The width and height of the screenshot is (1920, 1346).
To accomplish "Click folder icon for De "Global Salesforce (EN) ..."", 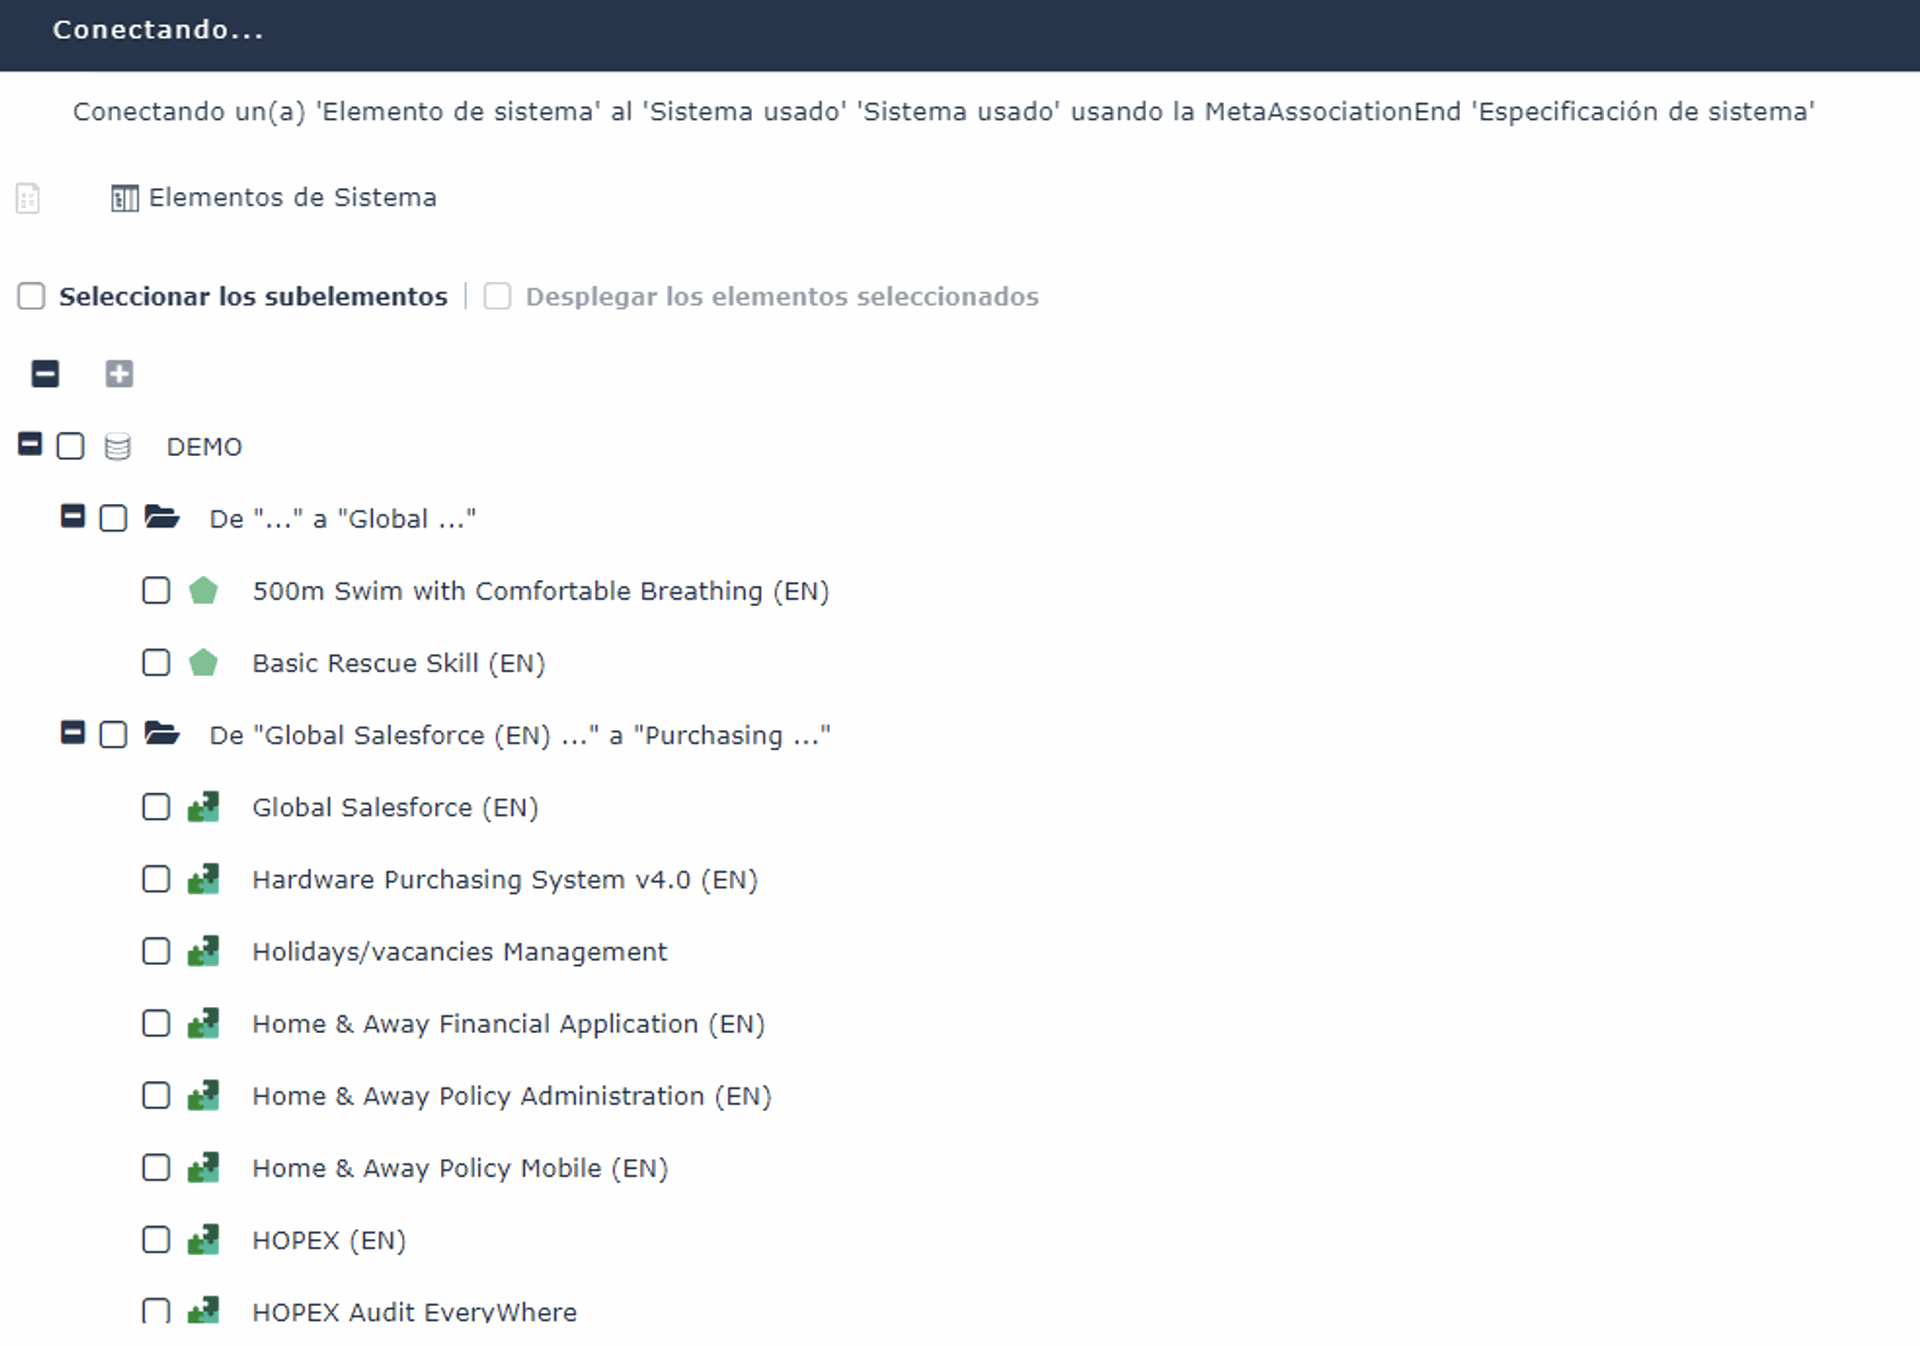I will click(162, 733).
